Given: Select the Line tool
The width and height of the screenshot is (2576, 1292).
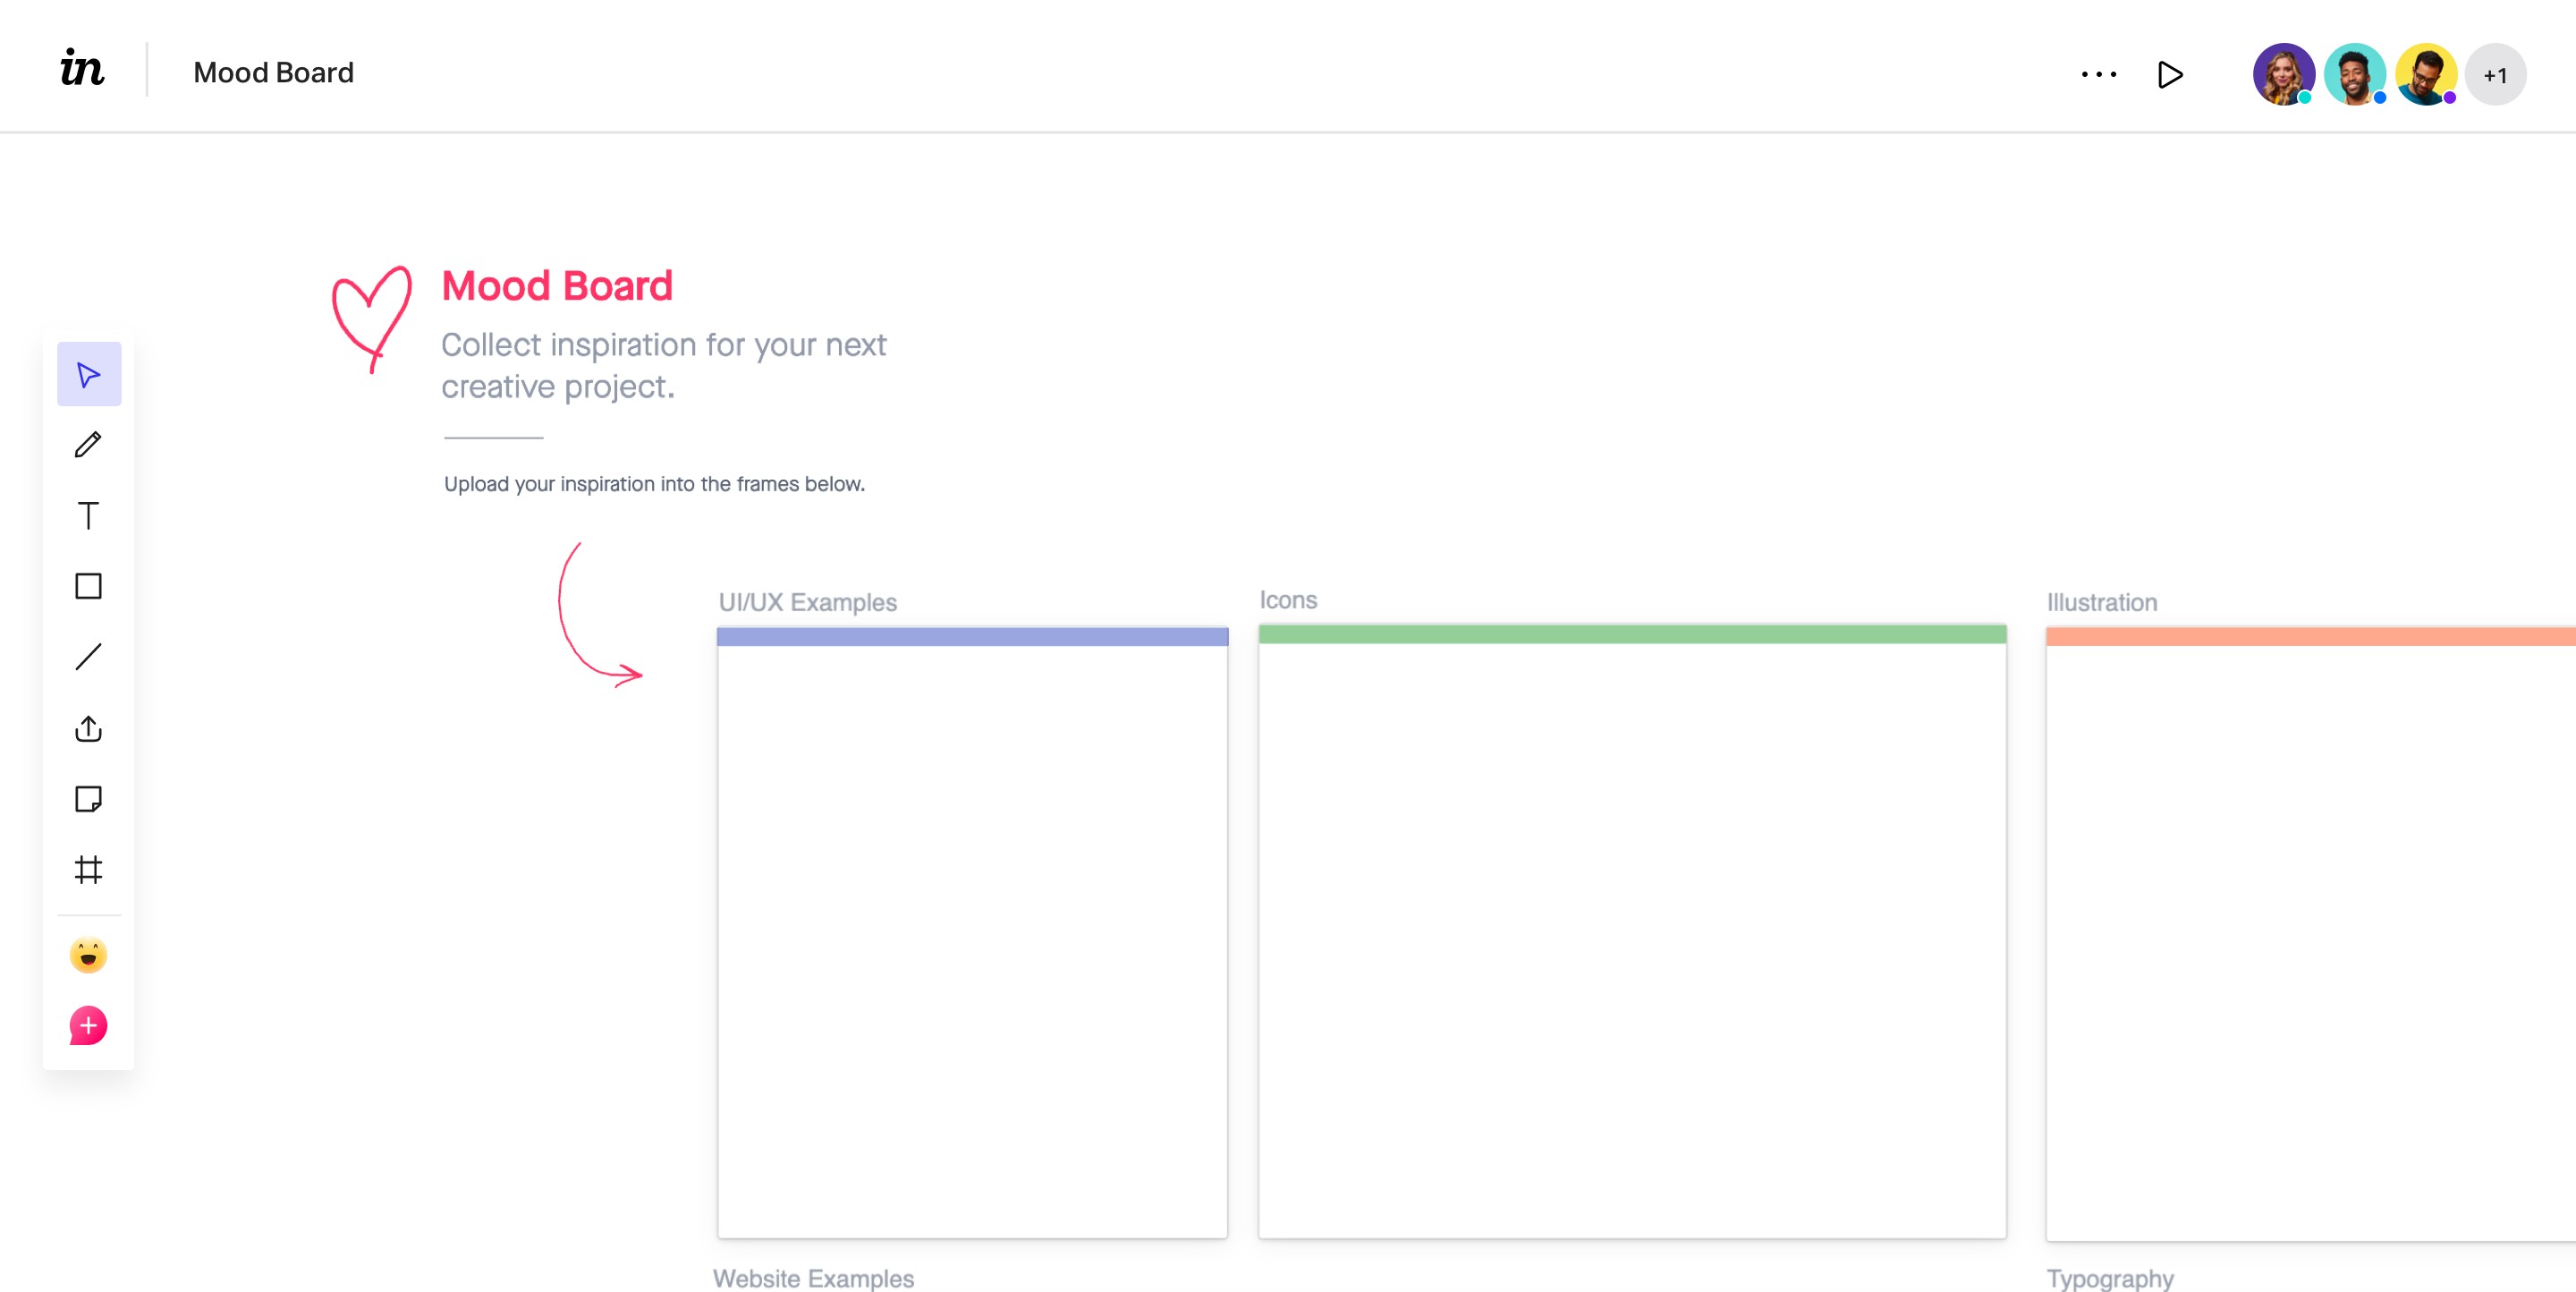Looking at the screenshot, I should pyautogui.click(x=89, y=654).
